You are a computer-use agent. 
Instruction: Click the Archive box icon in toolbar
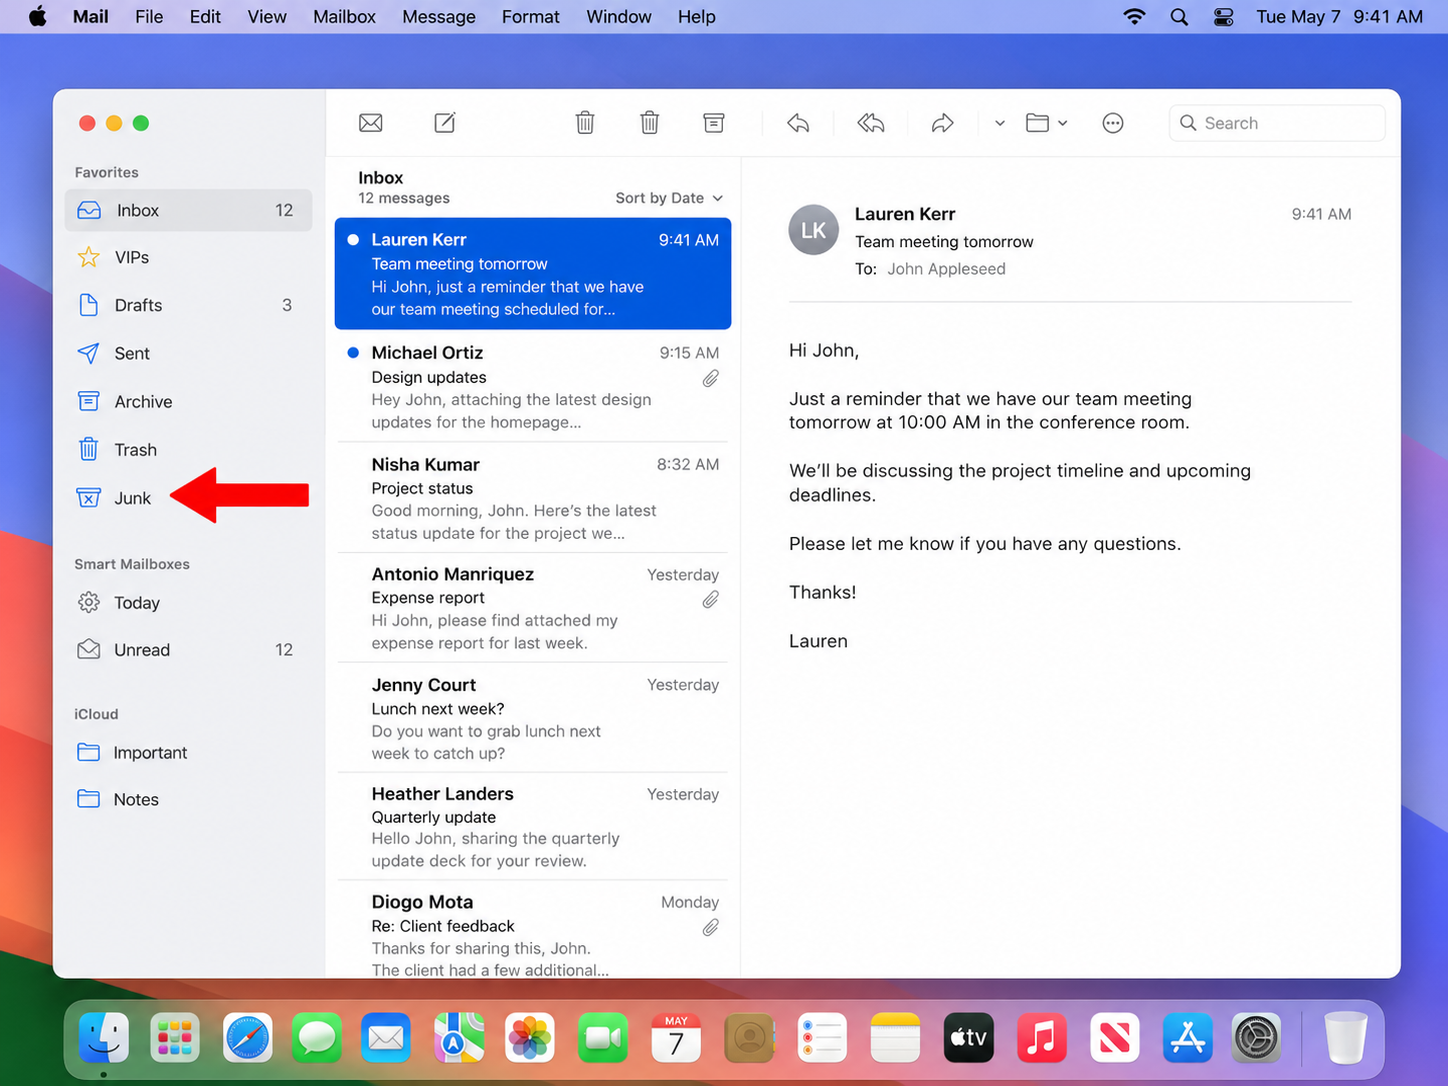coord(714,123)
